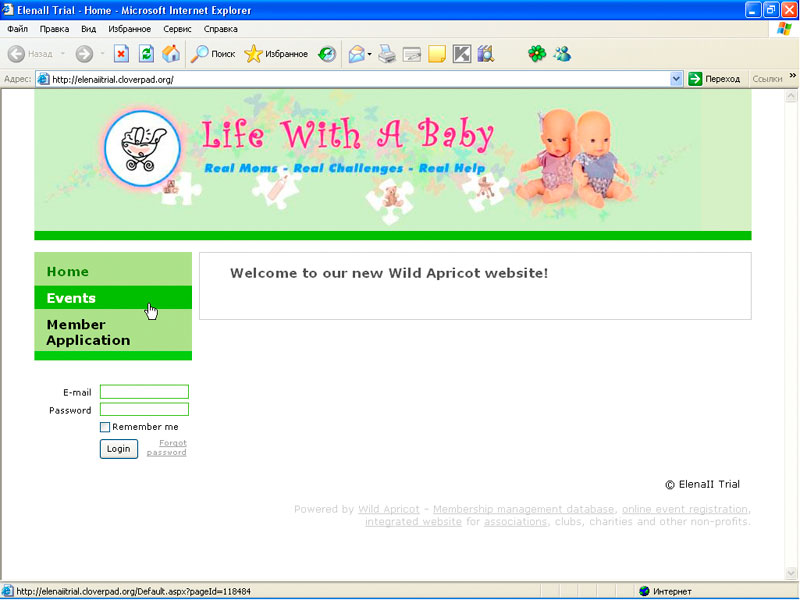The height and width of the screenshot is (600, 800).
Task: Click the Print toolbar icon
Action: coord(387,54)
